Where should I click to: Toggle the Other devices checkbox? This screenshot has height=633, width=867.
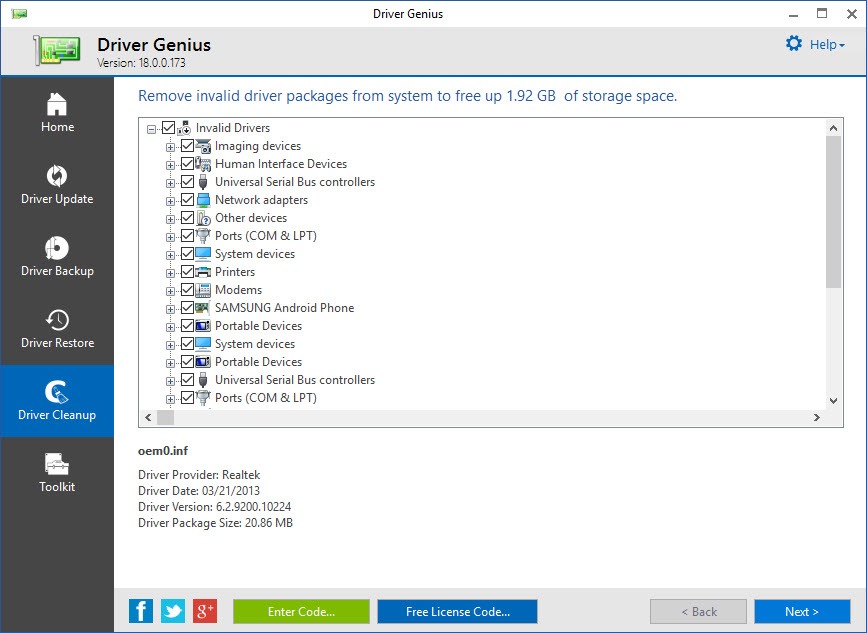tap(187, 218)
